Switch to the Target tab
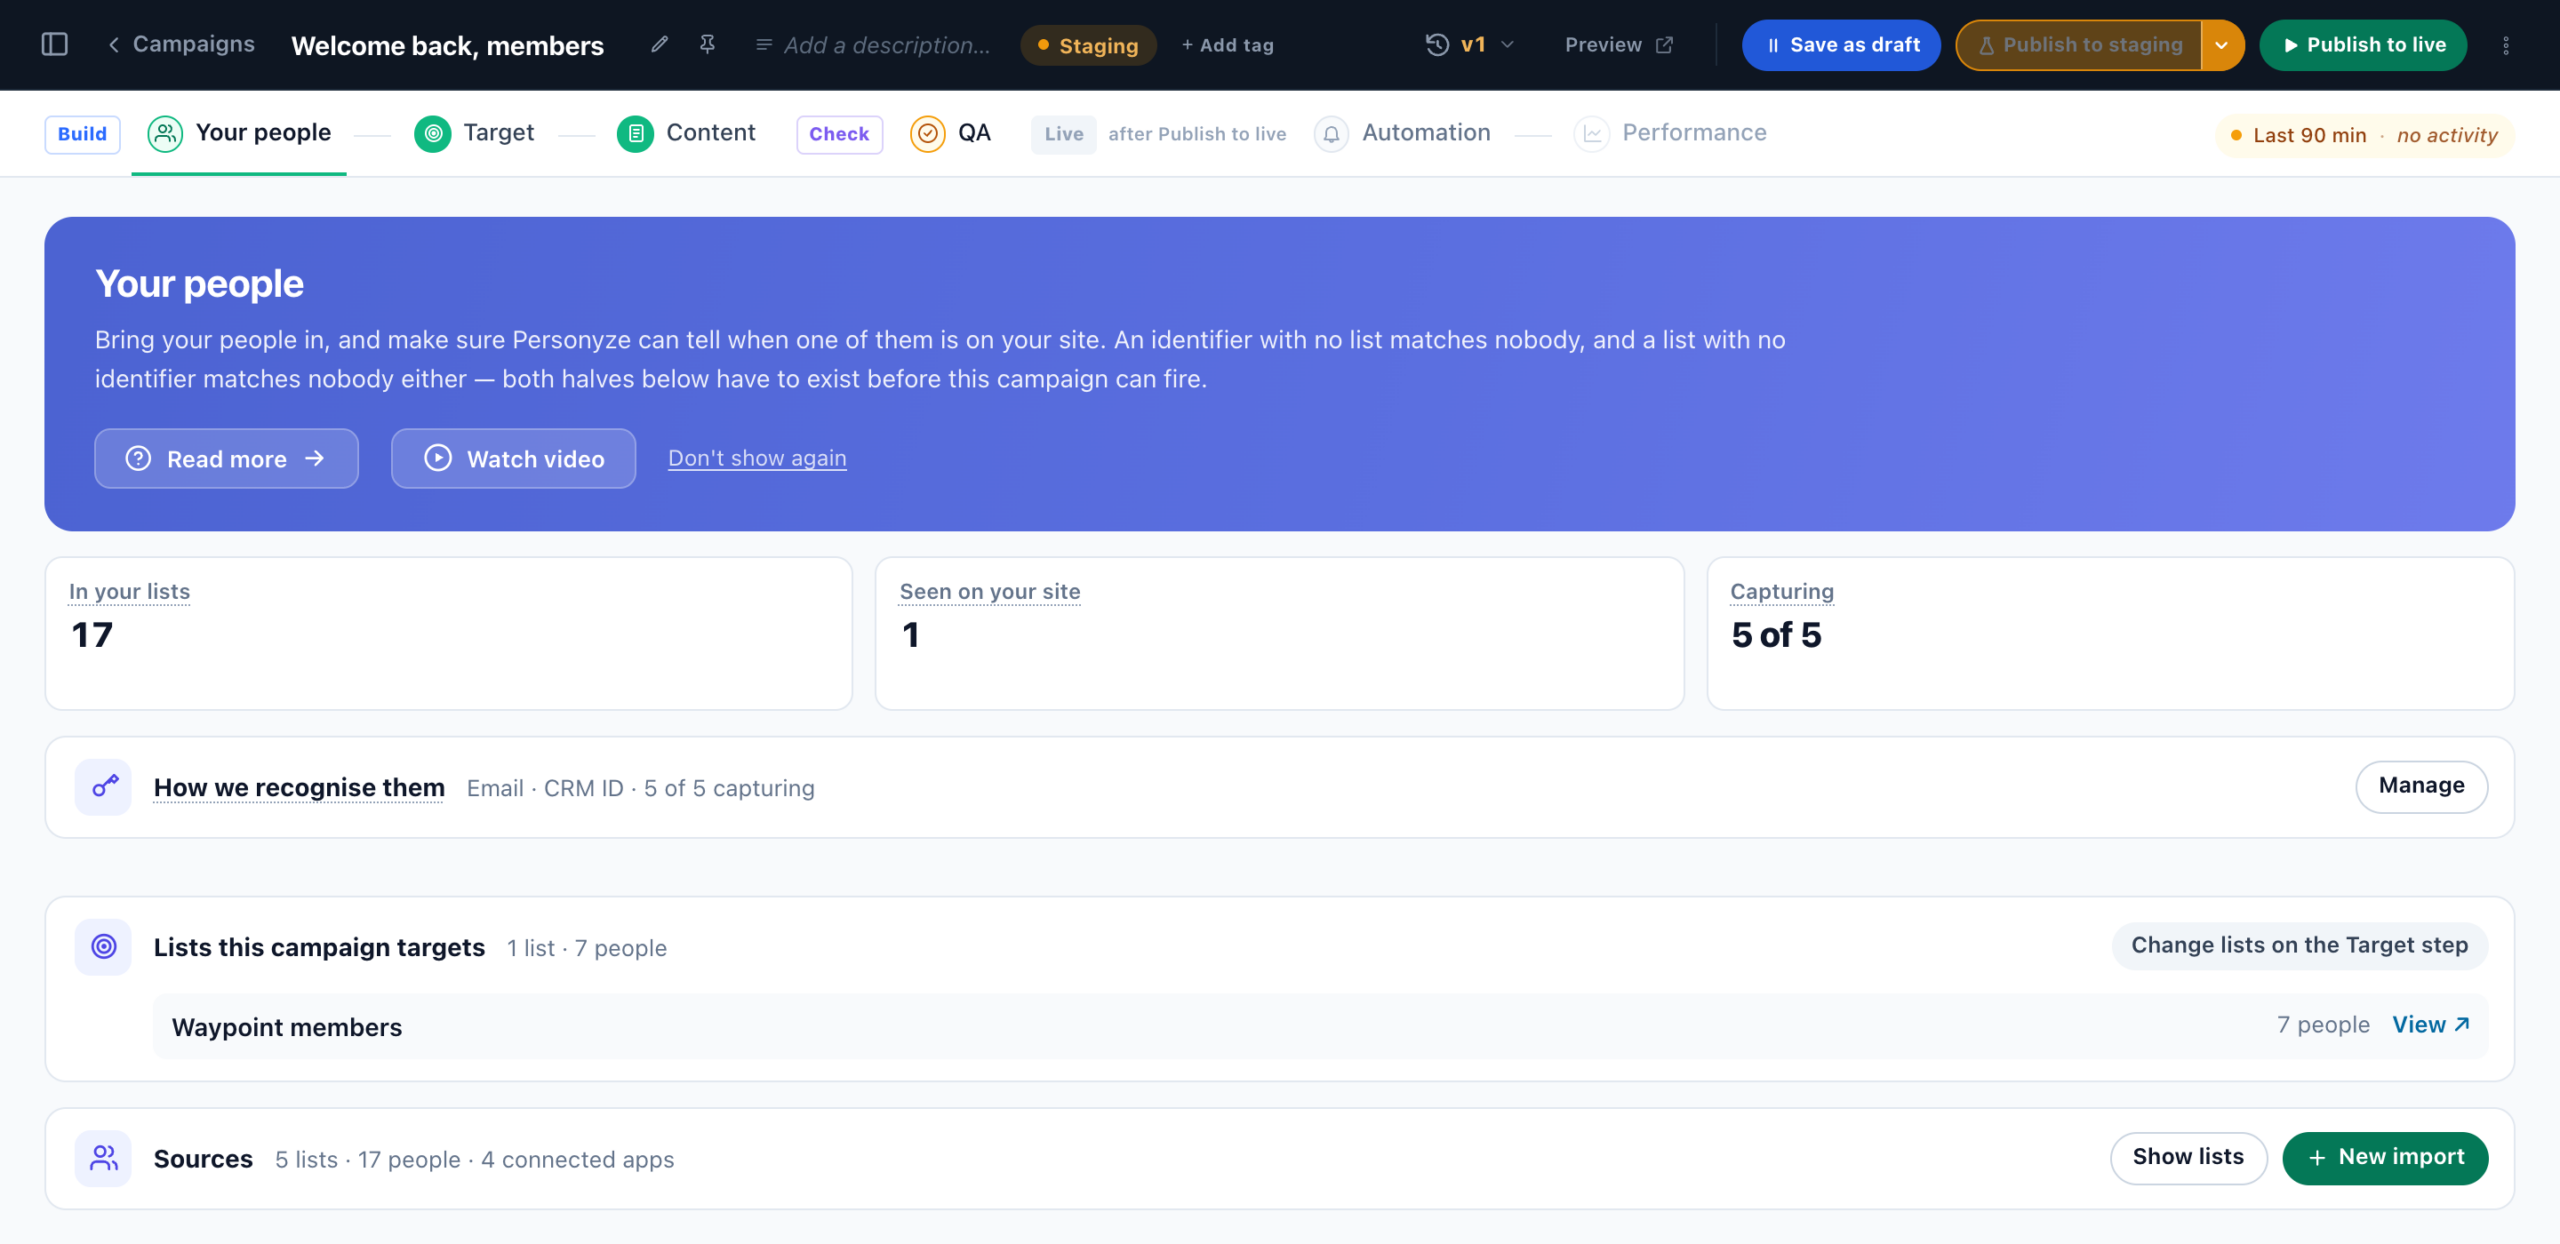 [474, 133]
